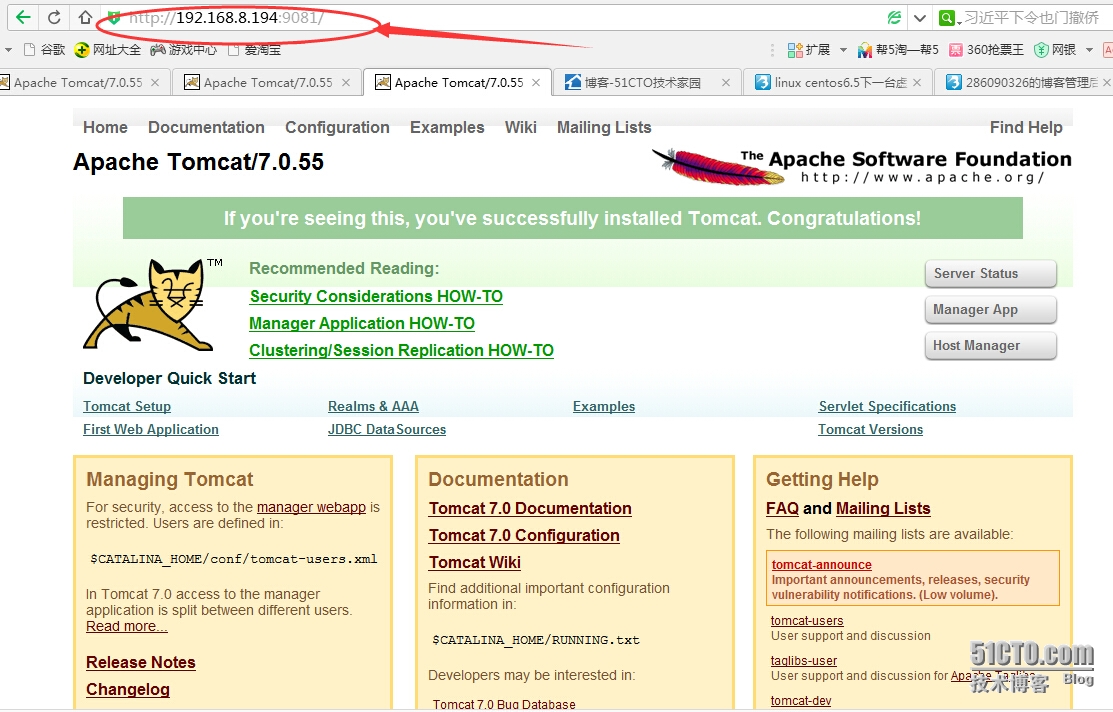This screenshot has width=1113, height=712.
Task: Open the Manager App button
Action: tap(990, 310)
